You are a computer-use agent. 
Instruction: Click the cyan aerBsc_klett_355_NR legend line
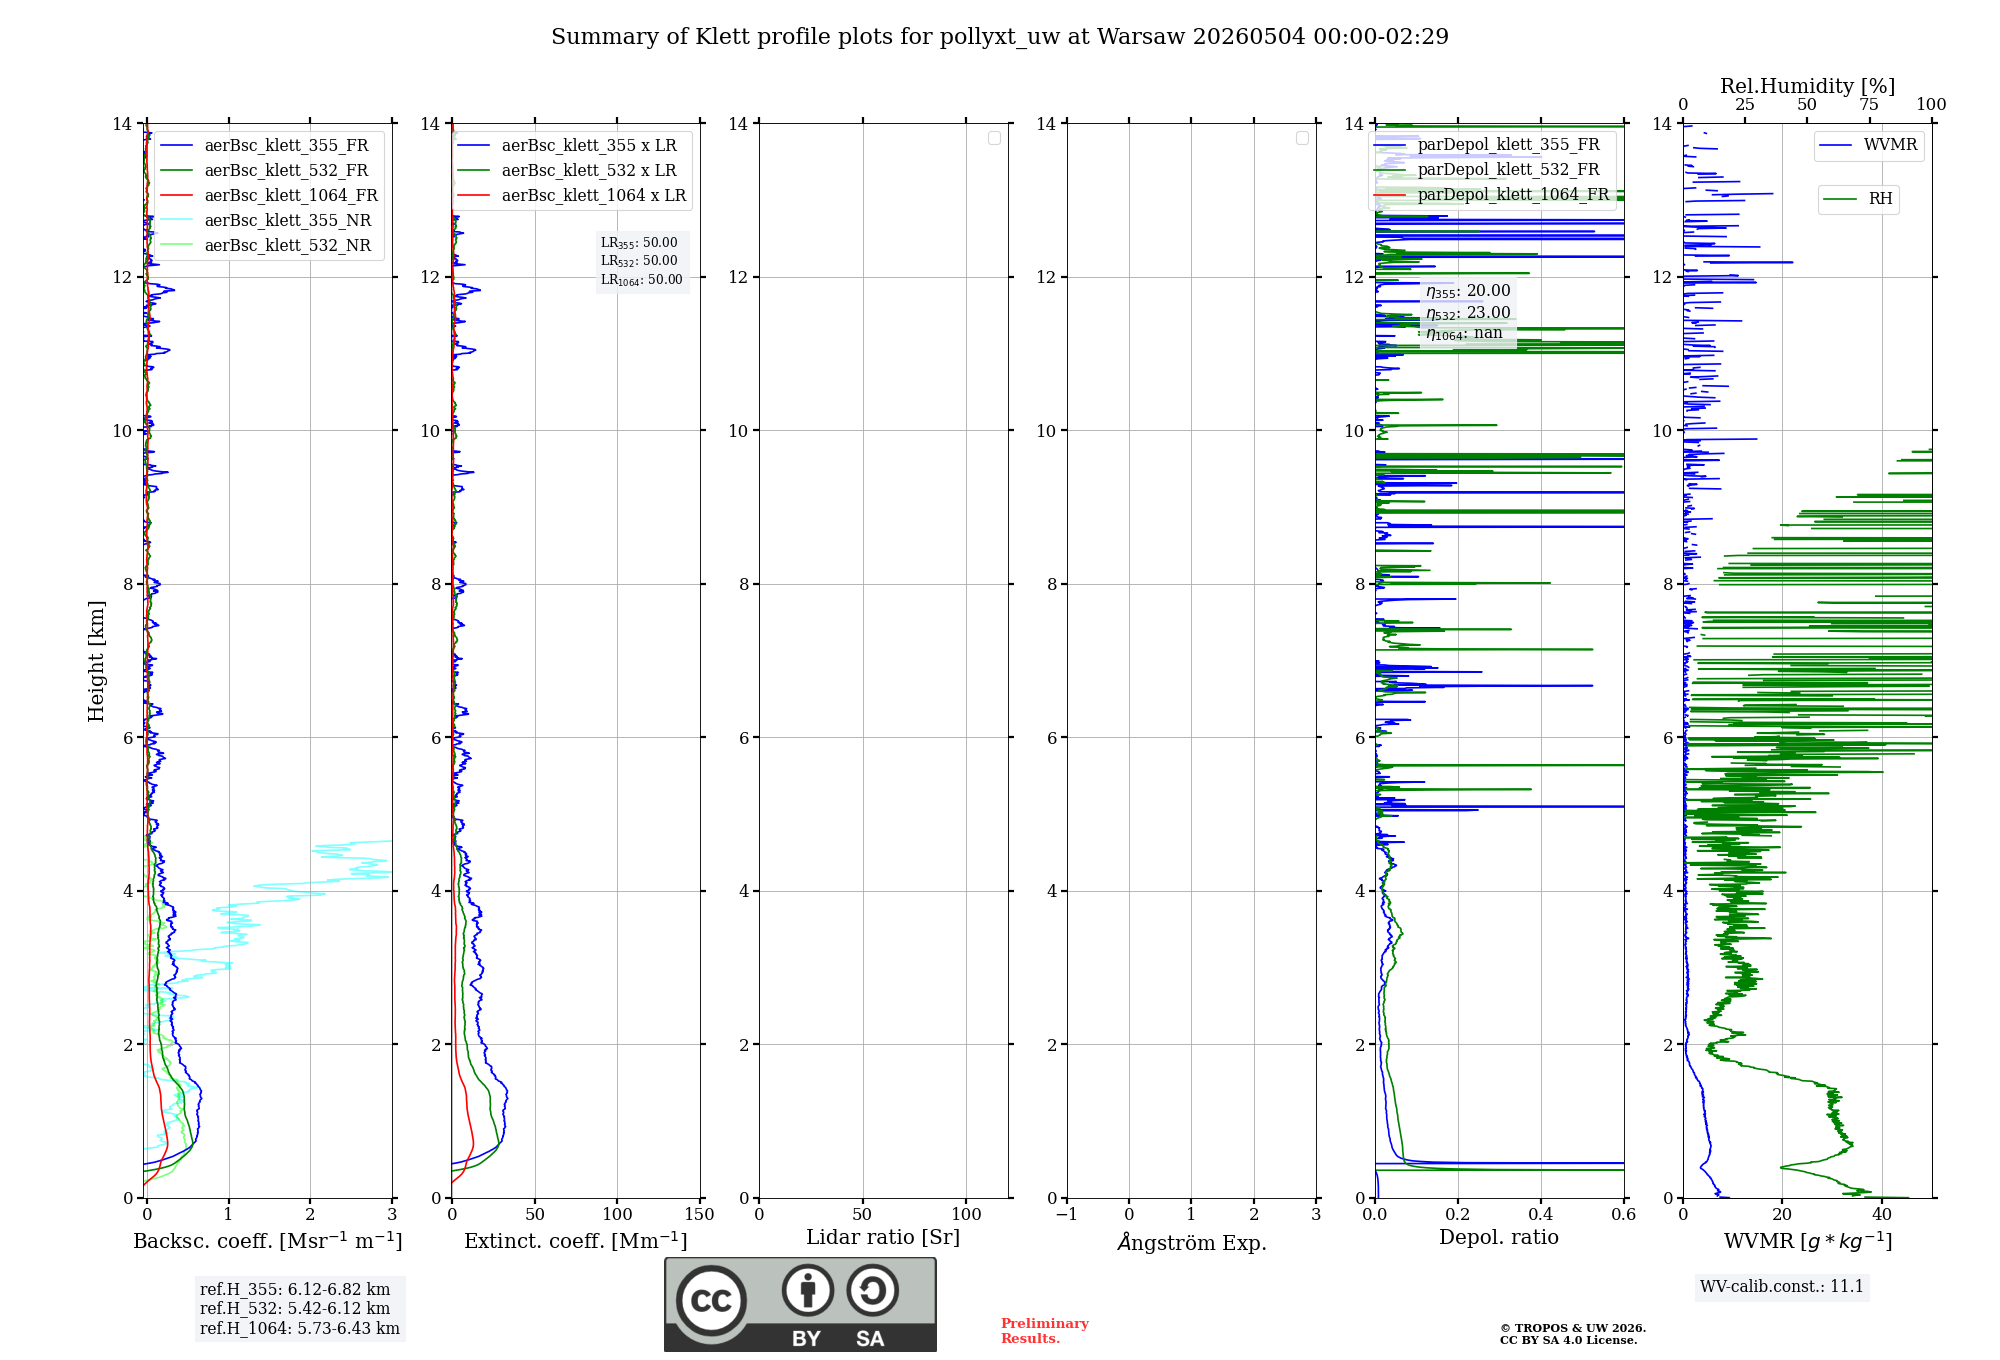tap(177, 221)
